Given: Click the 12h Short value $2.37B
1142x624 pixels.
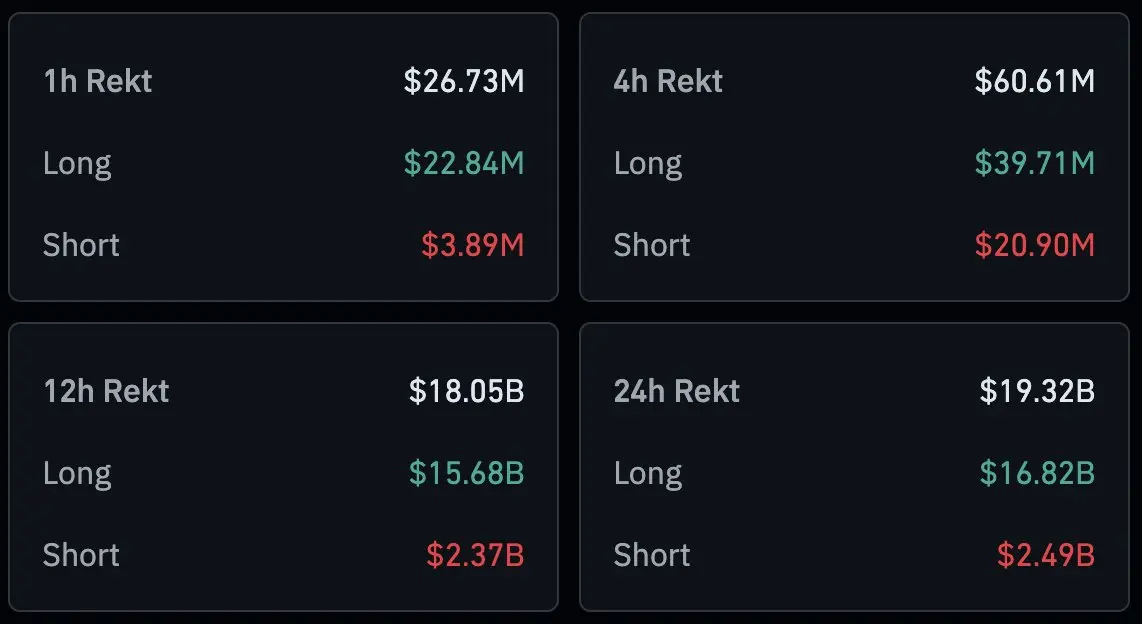Looking at the screenshot, I should click(475, 555).
